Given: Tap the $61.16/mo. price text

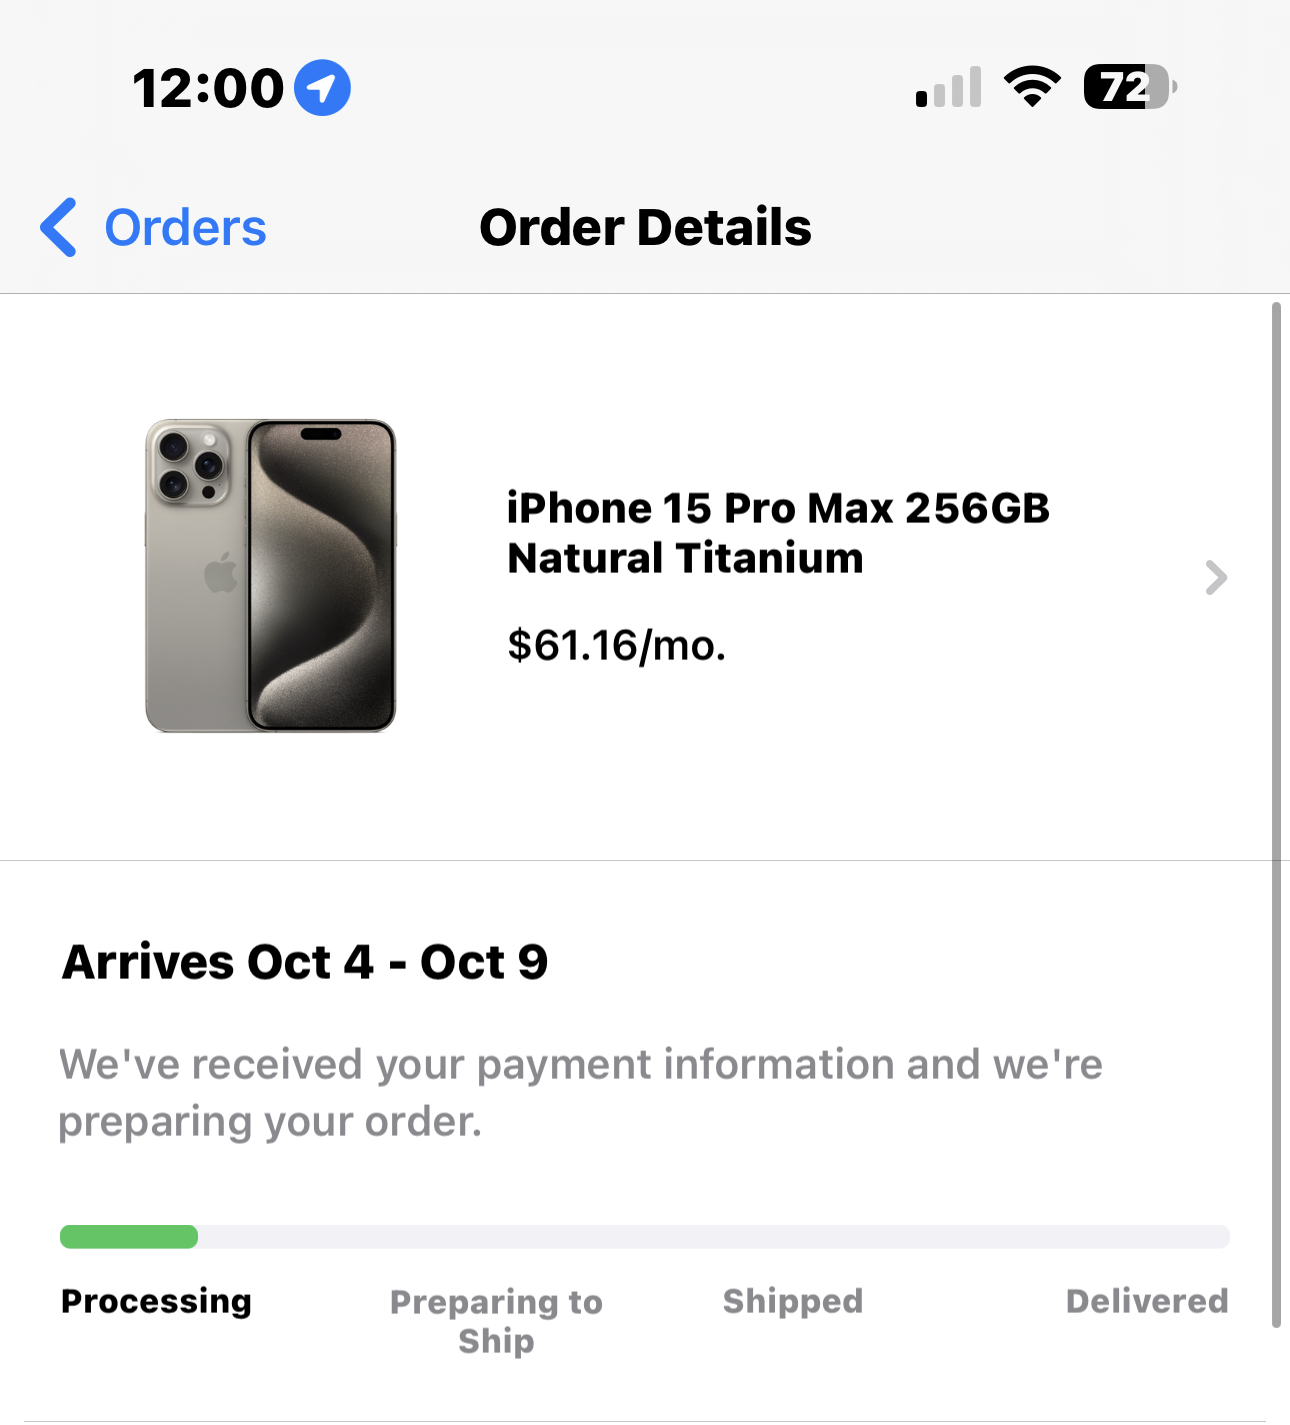Looking at the screenshot, I should click(616, 645).
